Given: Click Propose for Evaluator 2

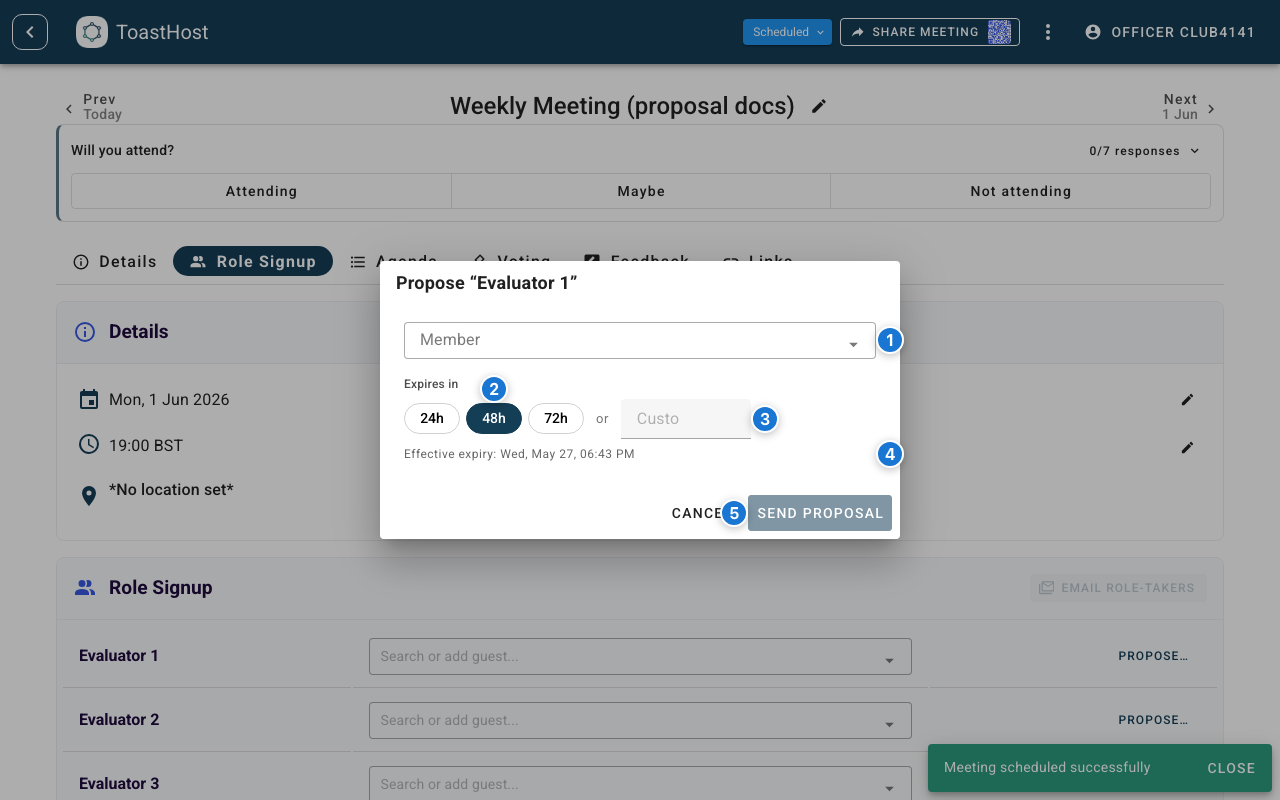Looking at the screenshot, I should coord(1153,720).
